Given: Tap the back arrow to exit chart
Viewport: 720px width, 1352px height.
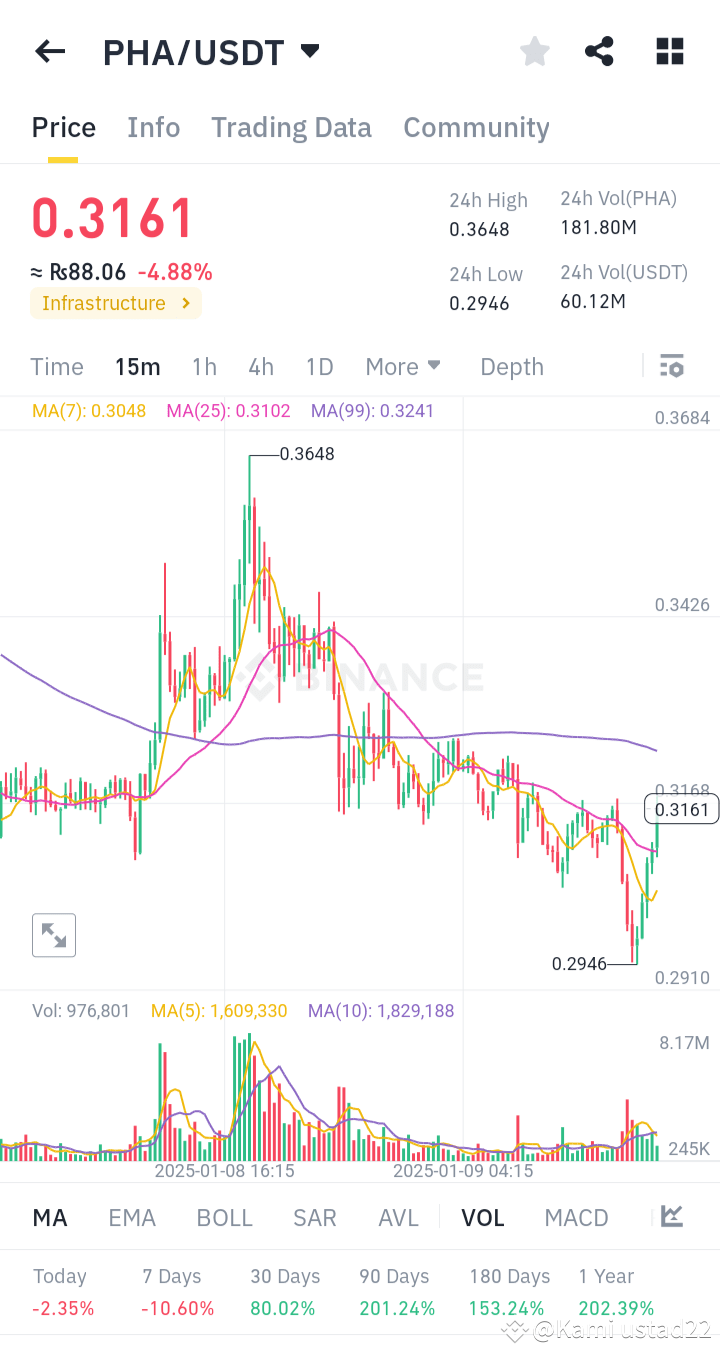Looking at the screenshot, I should 49,51.
